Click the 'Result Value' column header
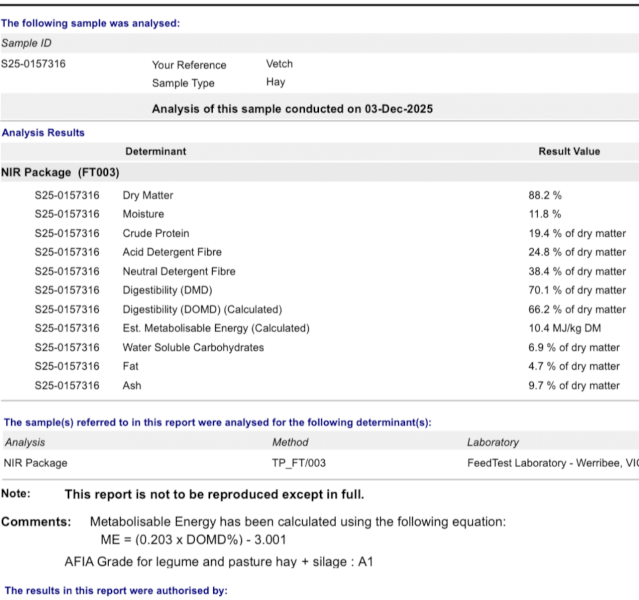Image resolution: width=639 pixels, height=600 pixels. (x=569, y=151)
